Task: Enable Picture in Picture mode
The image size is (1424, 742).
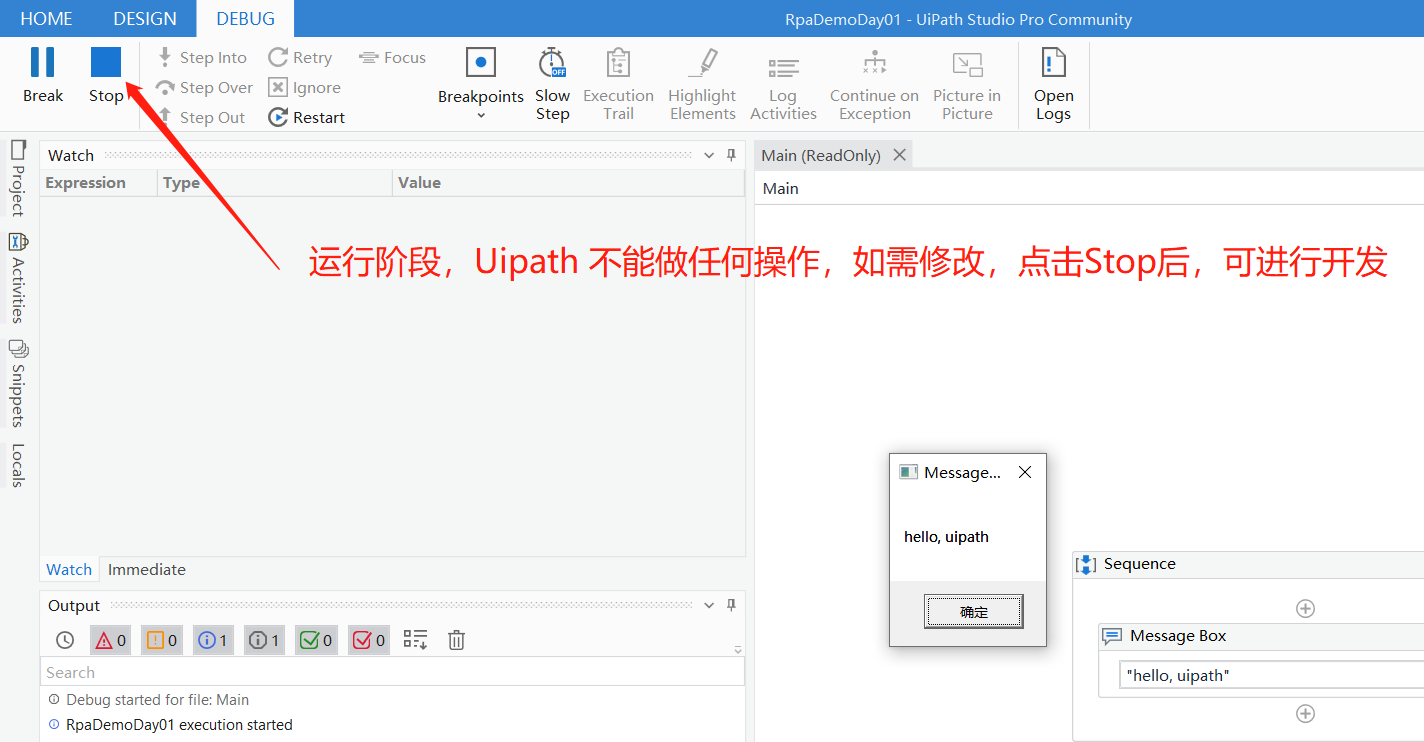Action: (x=967, y=85)
